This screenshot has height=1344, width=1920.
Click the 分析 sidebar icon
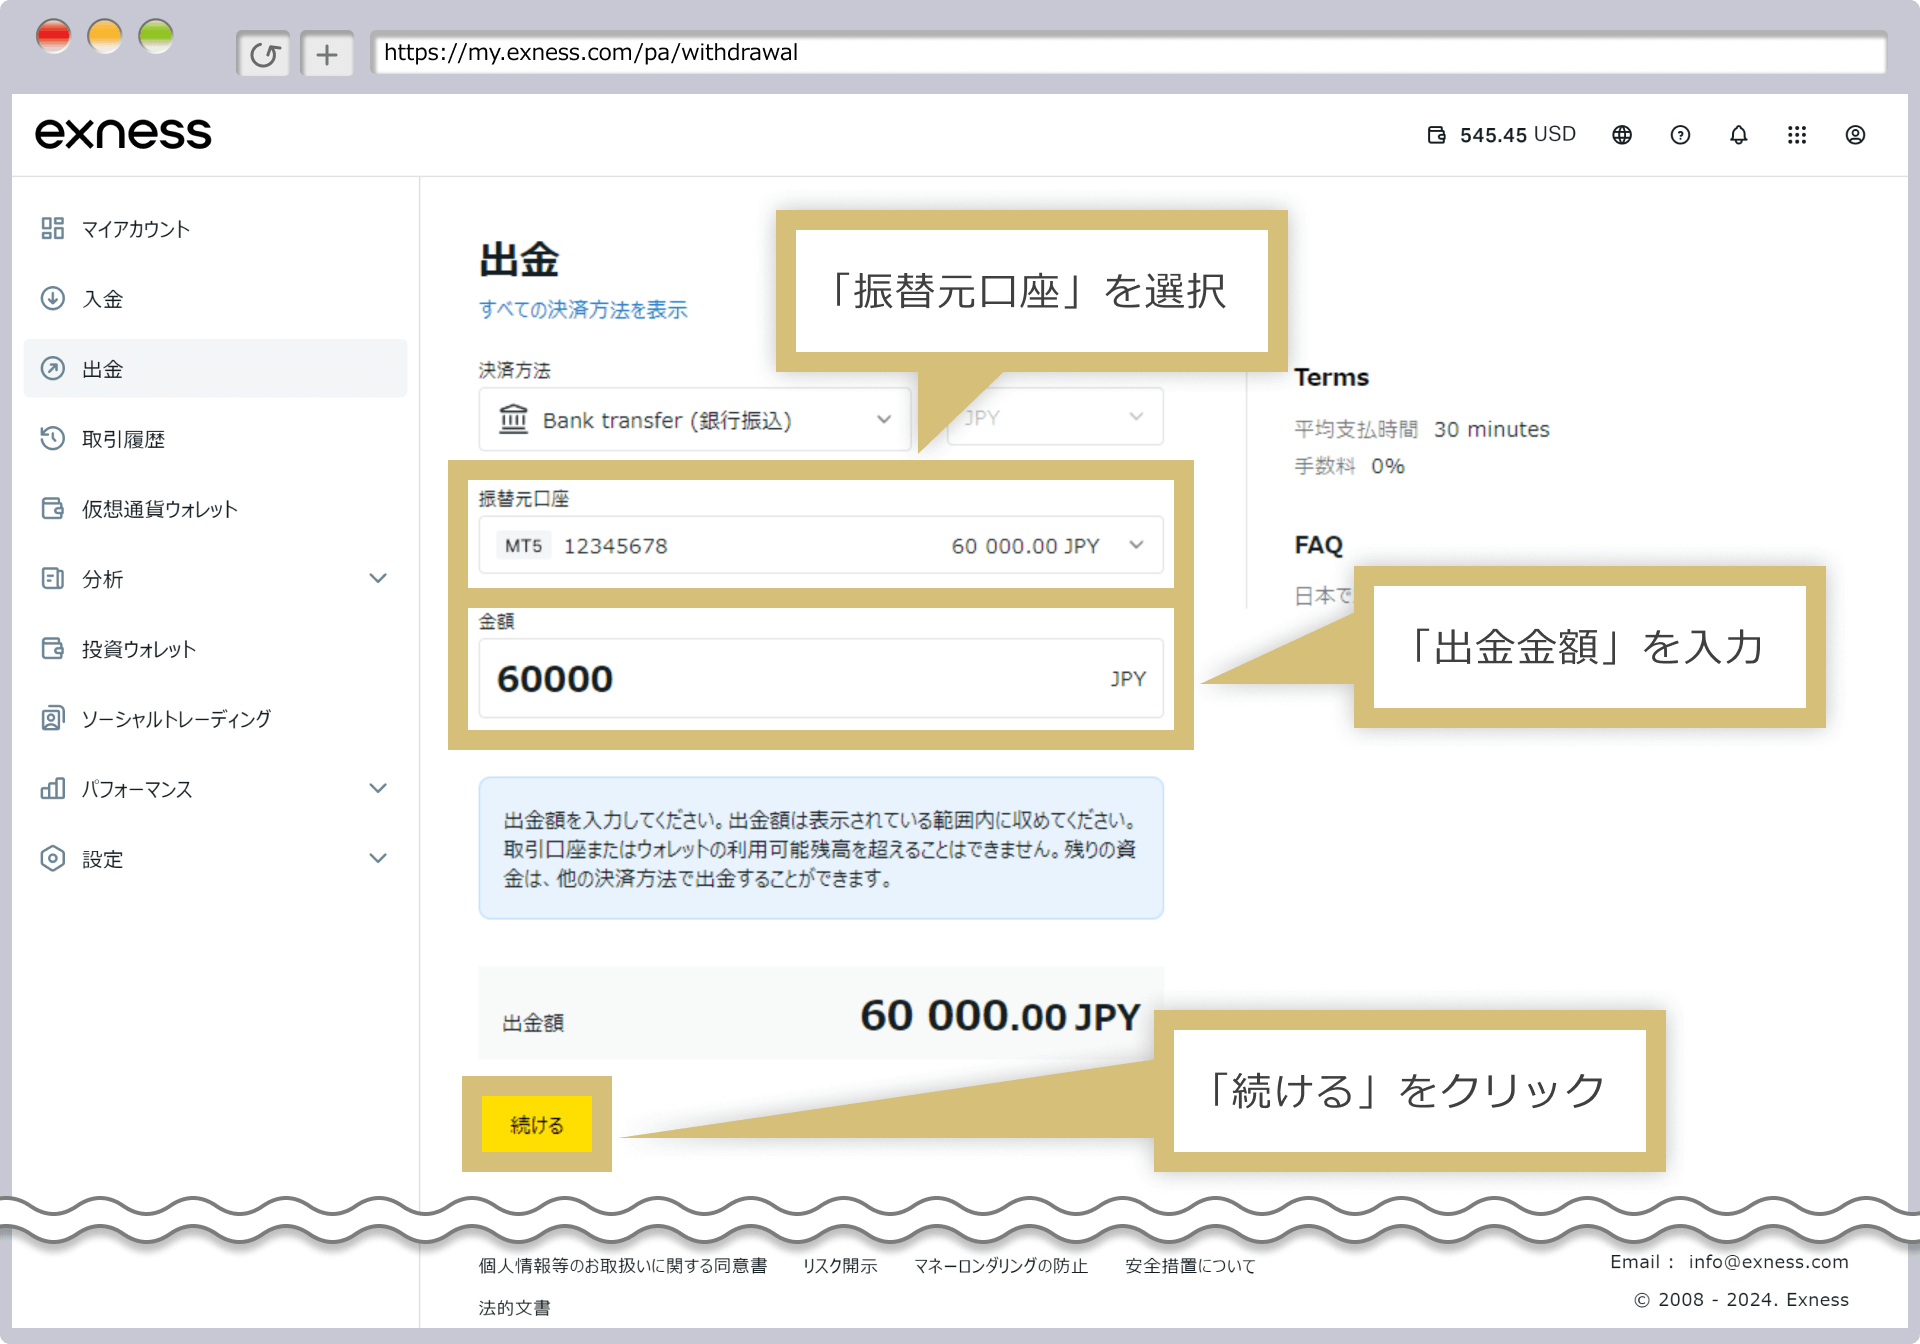52,579
